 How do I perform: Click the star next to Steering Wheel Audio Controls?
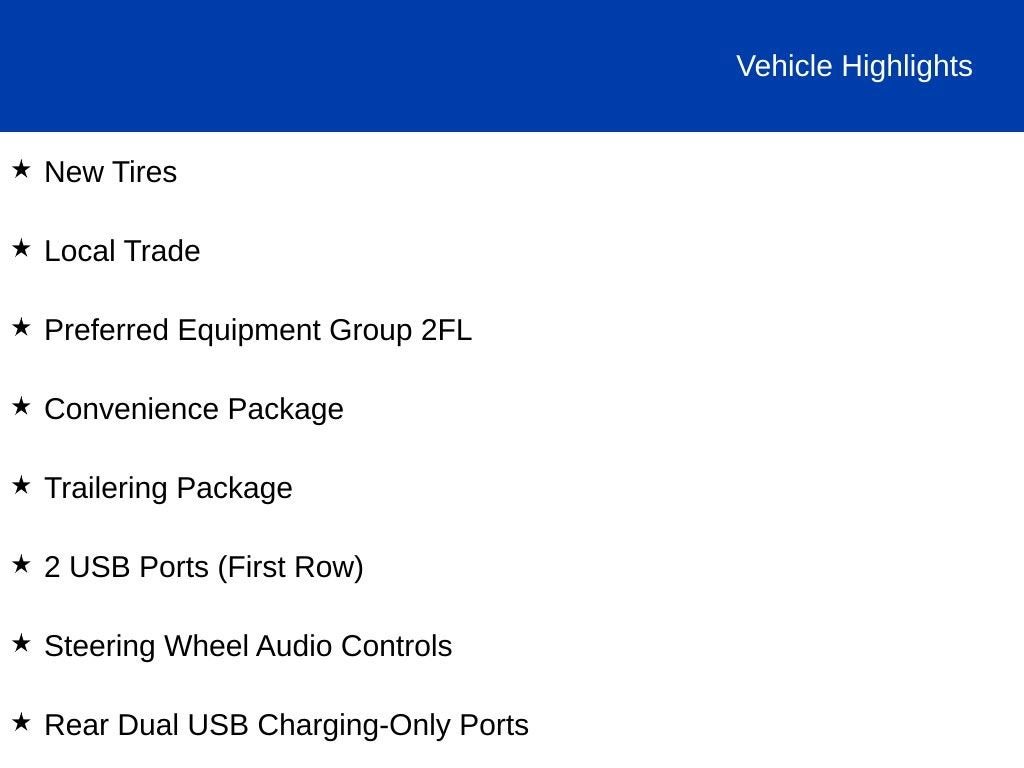click(x=21, y=643)
